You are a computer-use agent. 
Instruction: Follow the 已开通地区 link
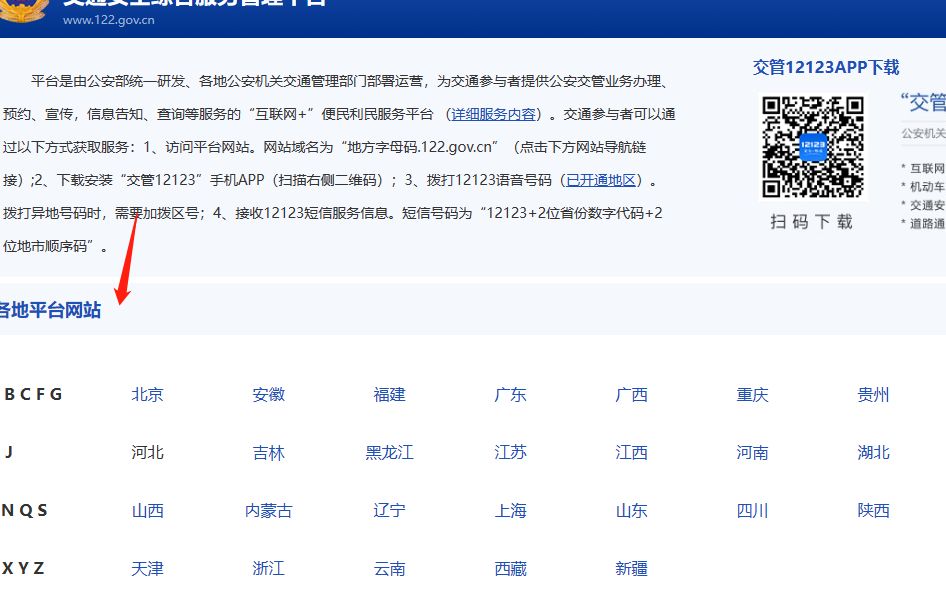coord(601,180)
